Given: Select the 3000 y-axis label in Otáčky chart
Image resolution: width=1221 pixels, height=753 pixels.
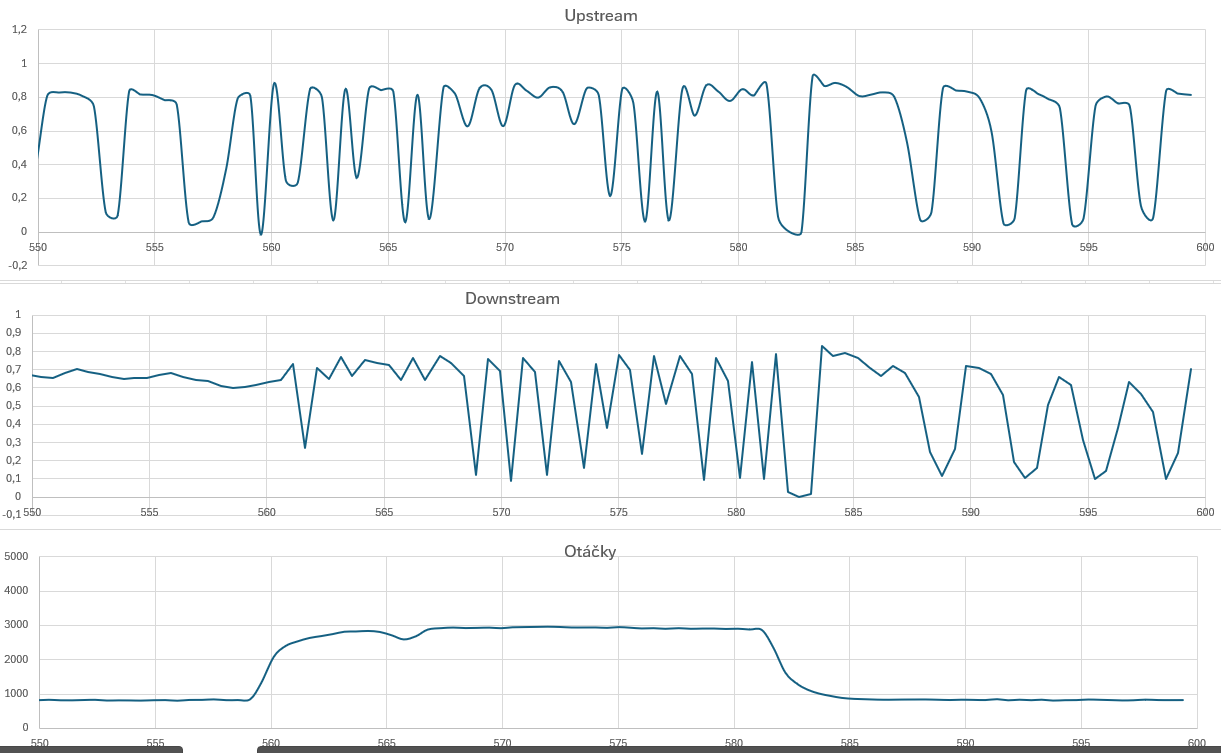Looking at the screenshot, I should (17, 625).
